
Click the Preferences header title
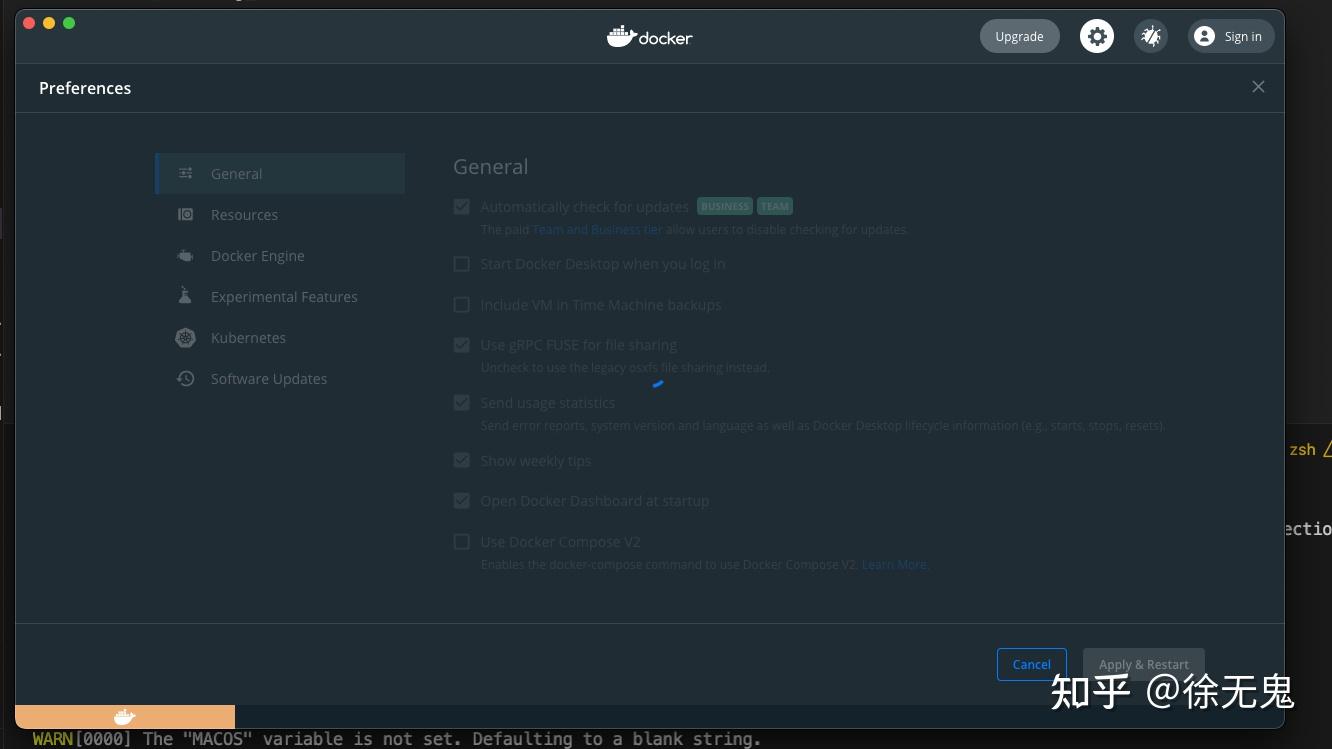[85, 88]
